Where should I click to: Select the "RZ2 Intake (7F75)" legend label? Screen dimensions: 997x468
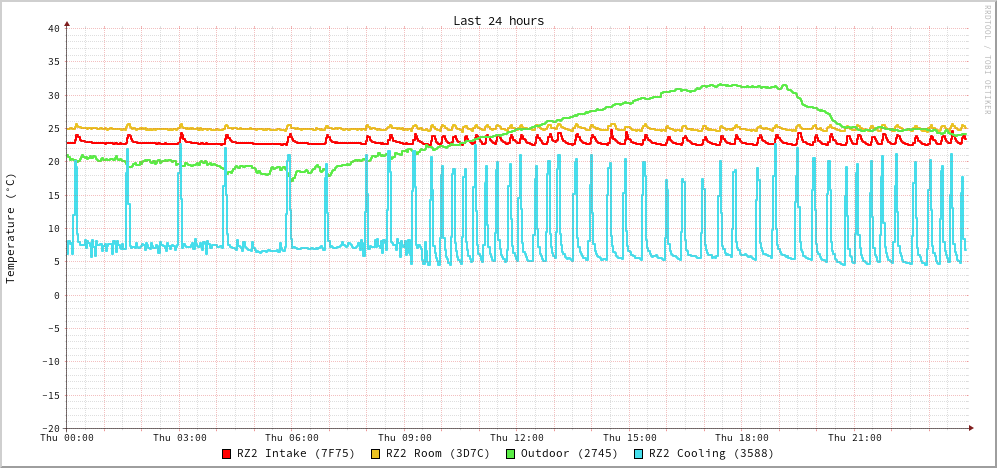[x=296, y=454]
